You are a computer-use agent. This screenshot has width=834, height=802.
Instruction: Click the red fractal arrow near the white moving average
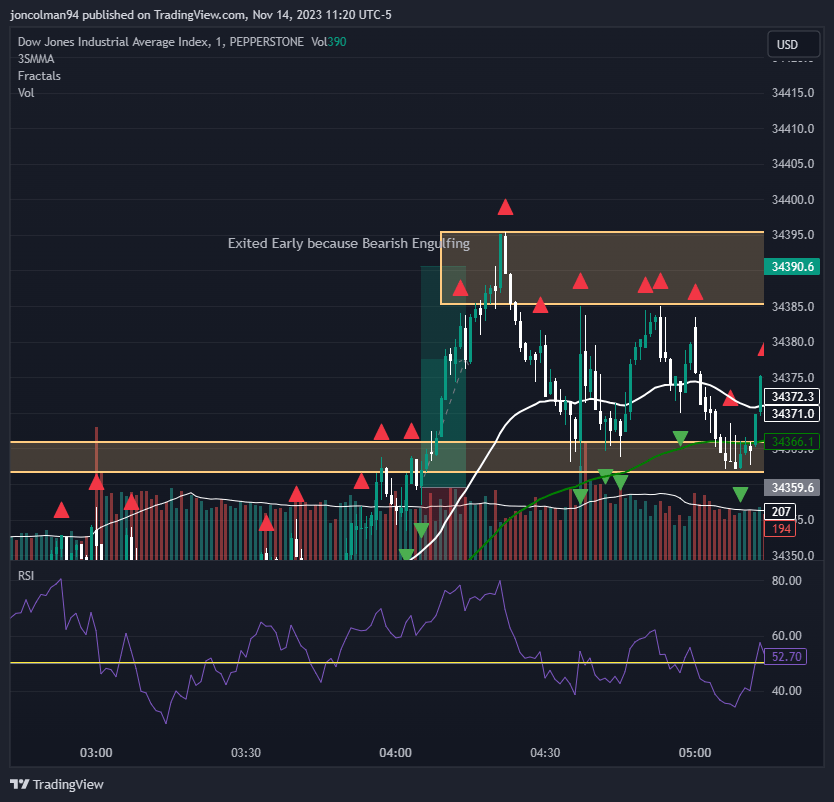click(x=728, y=400)
